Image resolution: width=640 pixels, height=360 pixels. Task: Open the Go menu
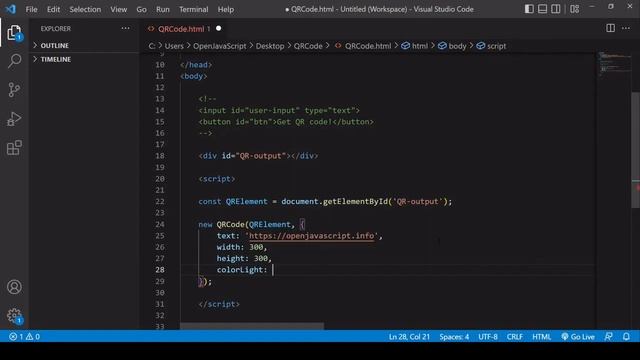coord(141,9)
